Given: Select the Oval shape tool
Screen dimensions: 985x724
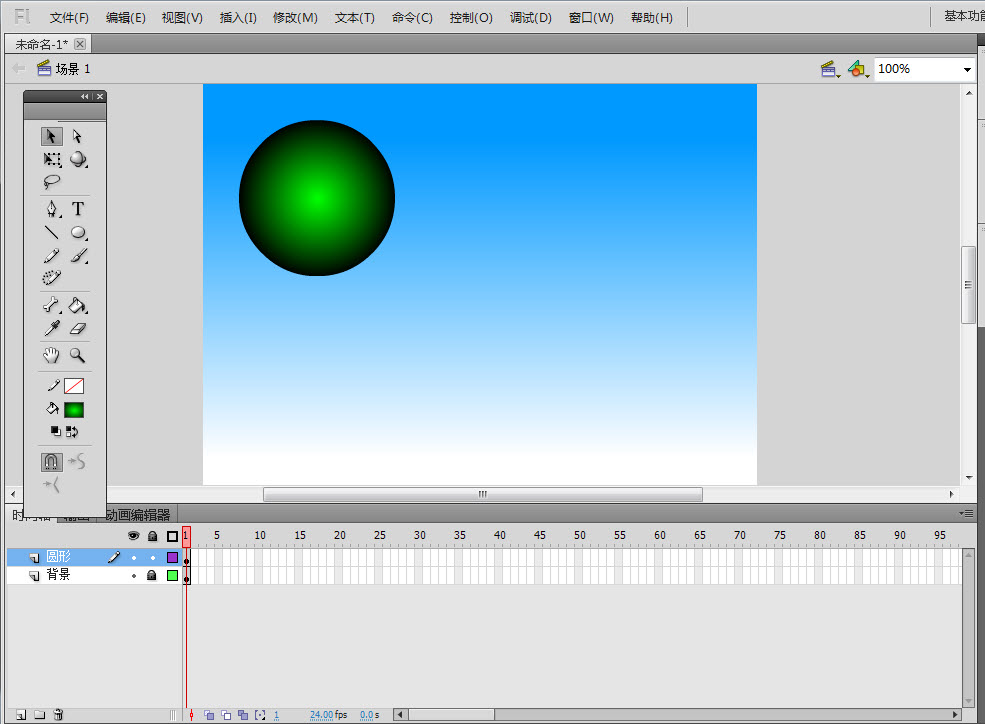Looking at the screenshot, I should 78,232.
